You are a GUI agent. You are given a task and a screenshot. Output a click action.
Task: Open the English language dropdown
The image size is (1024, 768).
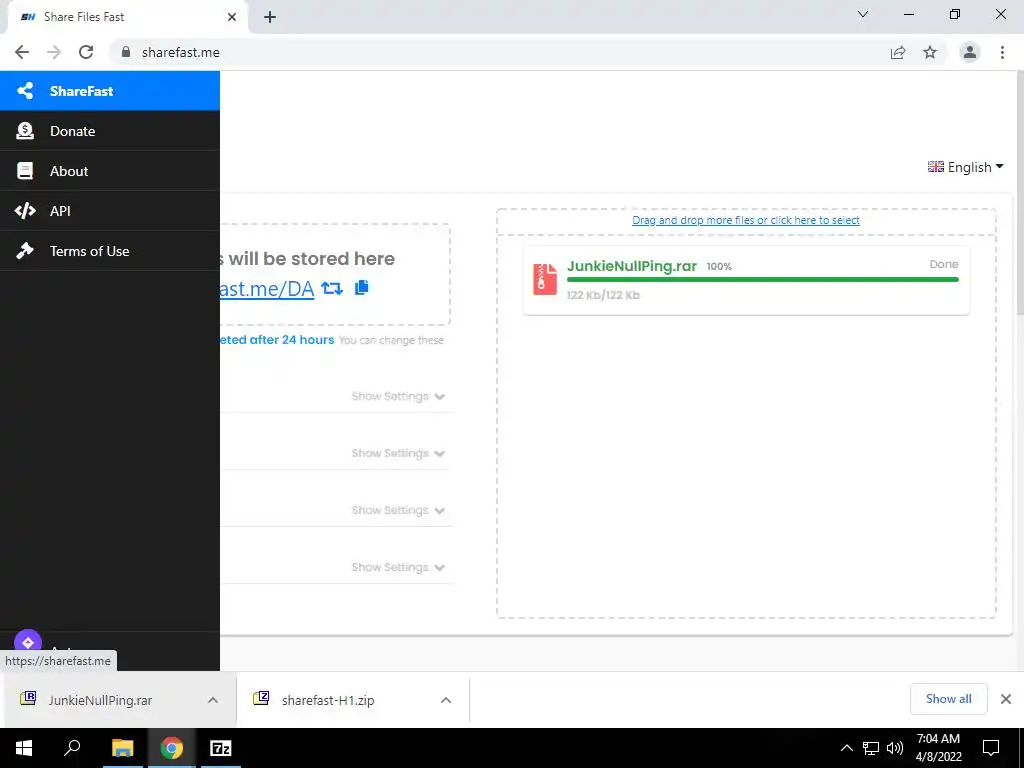pos(965,167)
